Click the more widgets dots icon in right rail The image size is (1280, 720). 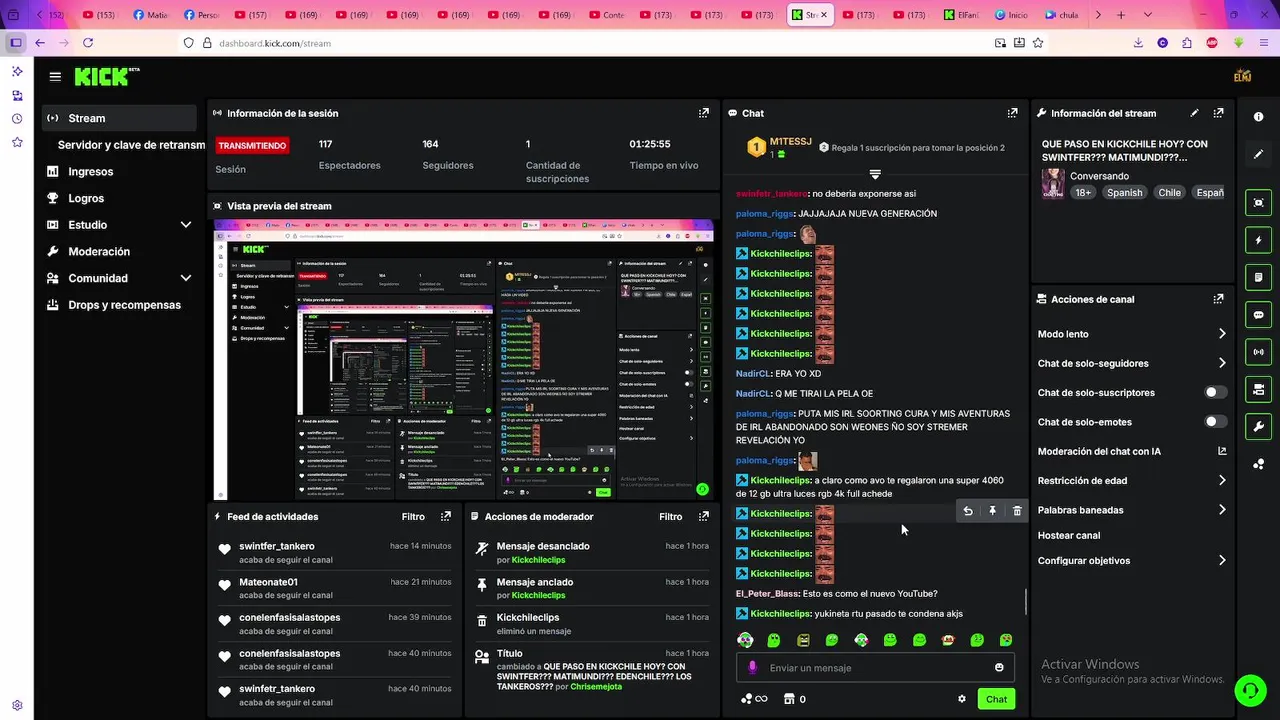click(x=1259, y=464)
